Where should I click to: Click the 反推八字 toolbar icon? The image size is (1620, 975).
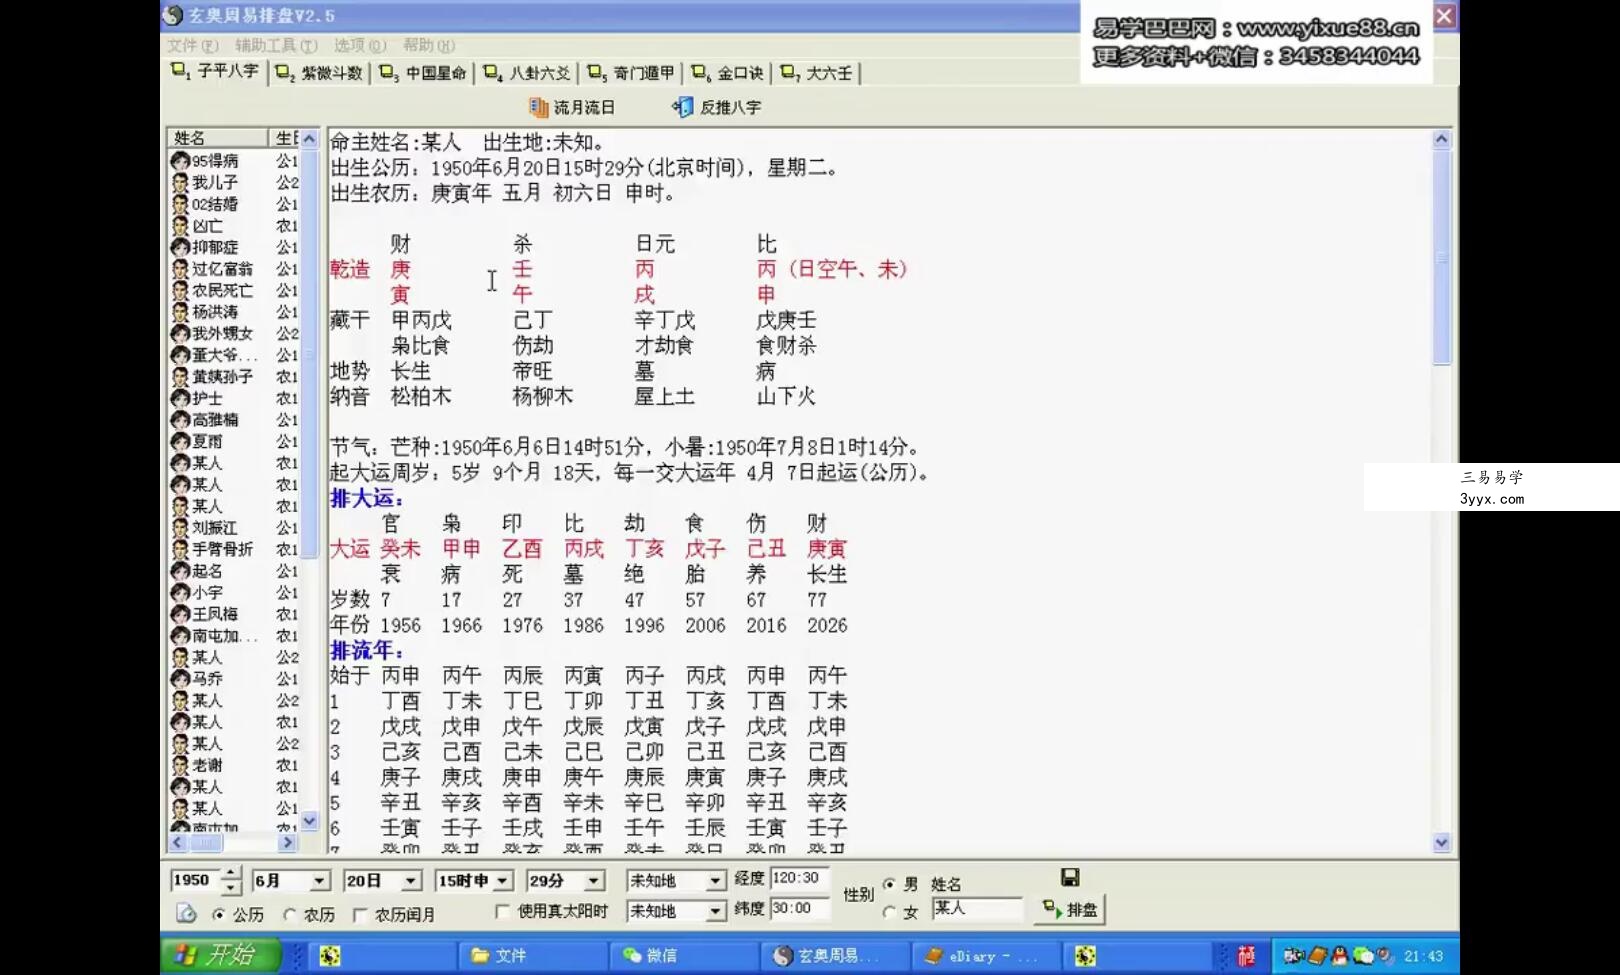[x=683, y=107]
